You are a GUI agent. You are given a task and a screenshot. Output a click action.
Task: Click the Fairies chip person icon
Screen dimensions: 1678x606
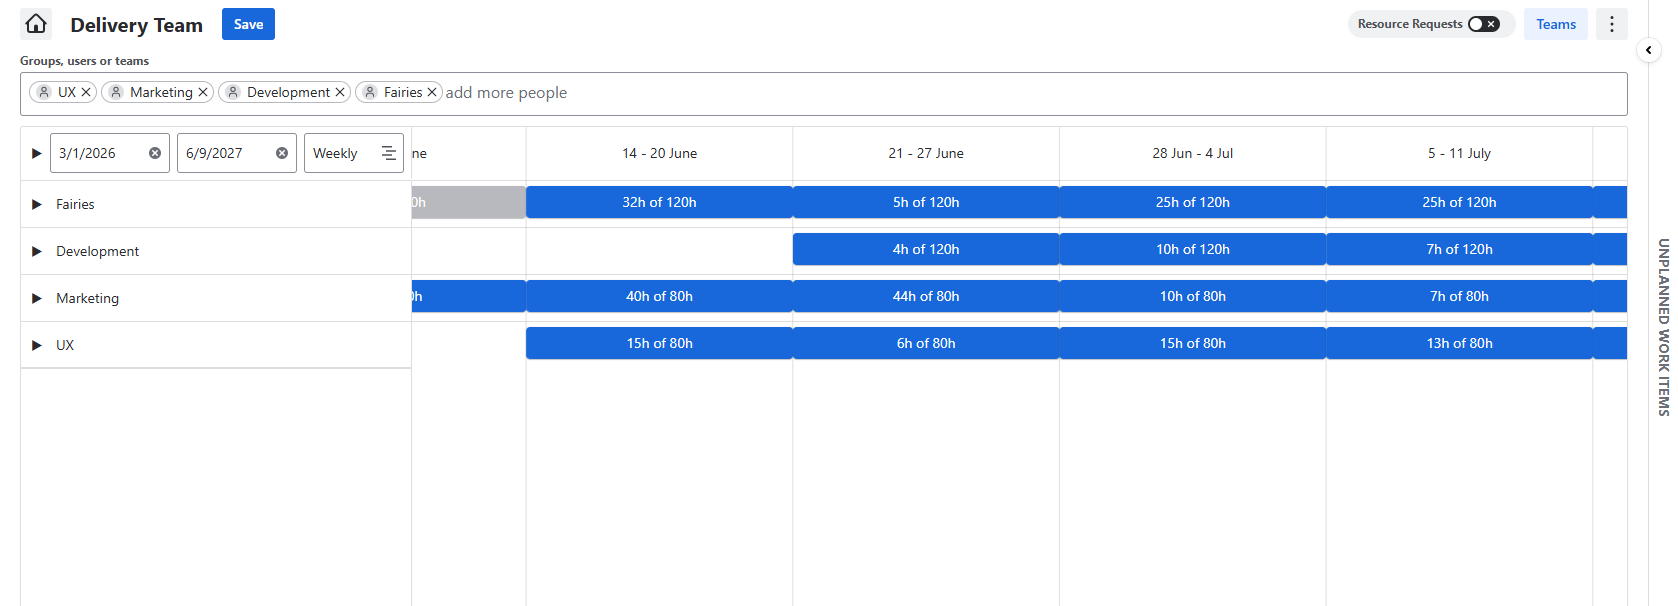click(370, 92)
